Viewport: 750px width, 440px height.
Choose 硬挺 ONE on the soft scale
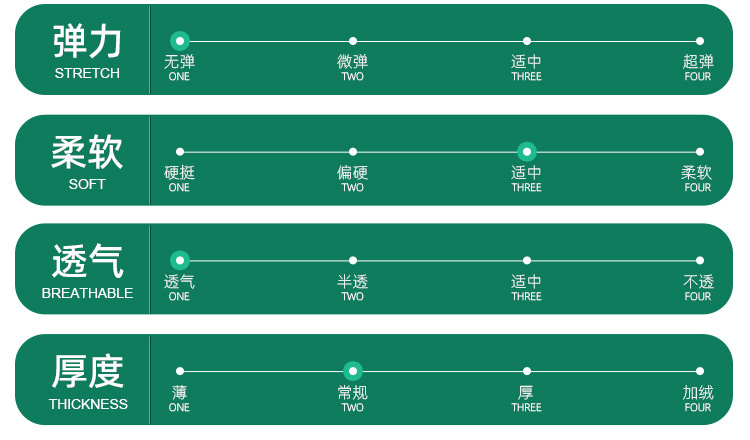(180, 152)
